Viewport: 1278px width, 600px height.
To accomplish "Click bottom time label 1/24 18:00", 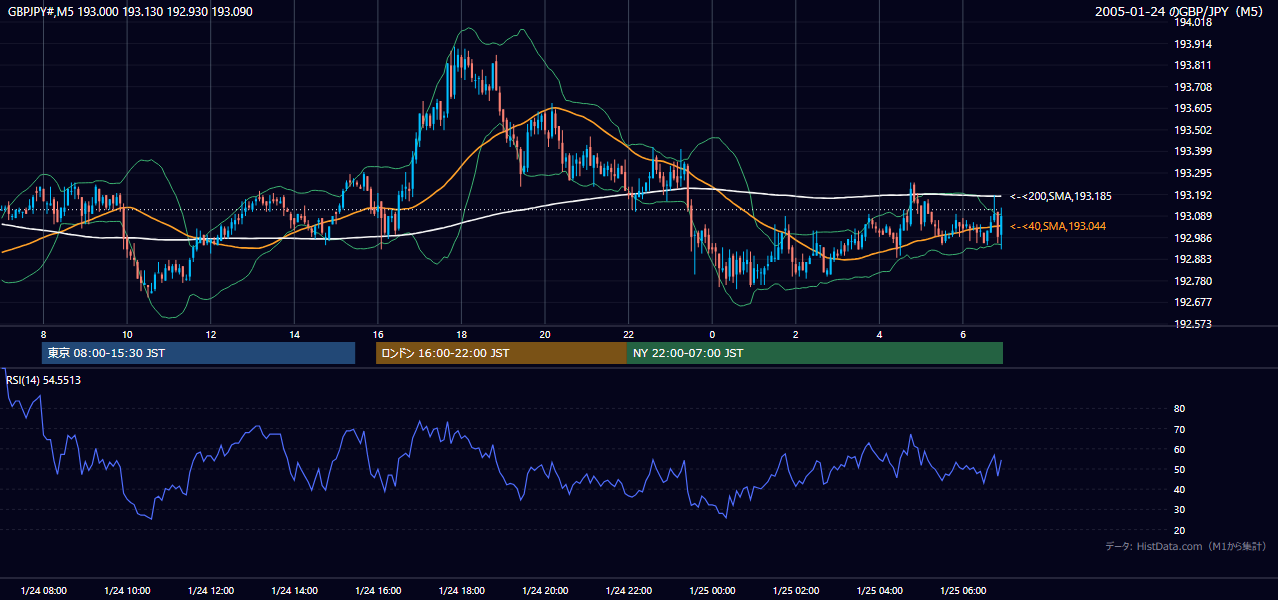I will click(x=461, y=591).
